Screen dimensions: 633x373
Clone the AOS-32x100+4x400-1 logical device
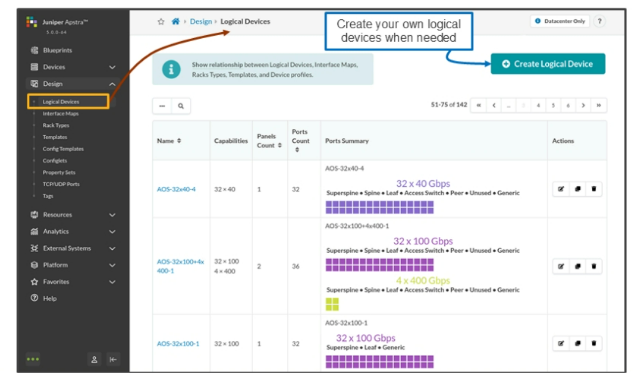[x=578, y=266]
